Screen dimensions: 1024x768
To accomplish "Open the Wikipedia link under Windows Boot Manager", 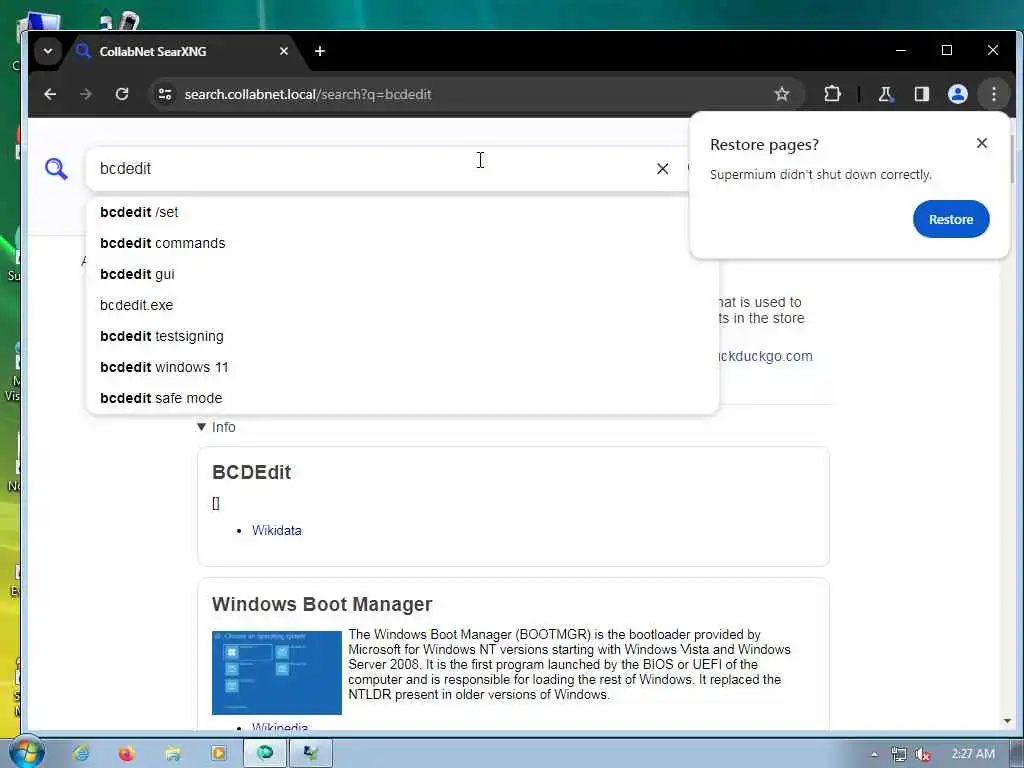I will [280, 726].
